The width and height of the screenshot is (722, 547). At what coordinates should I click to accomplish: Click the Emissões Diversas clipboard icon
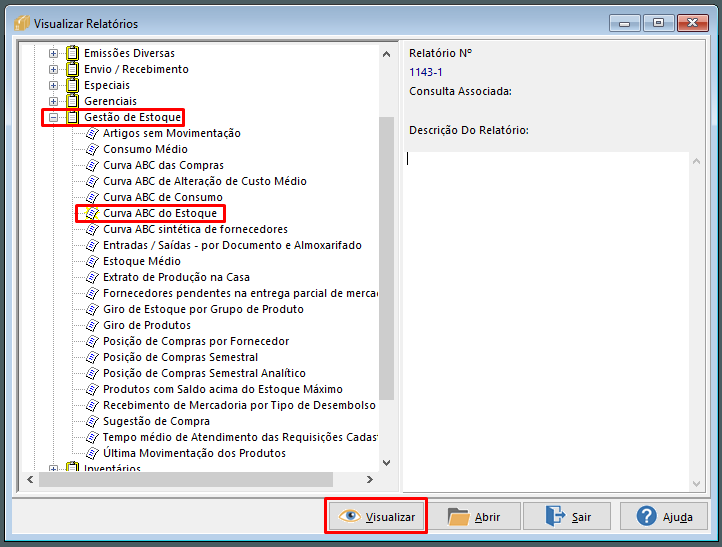pos(72,53)
